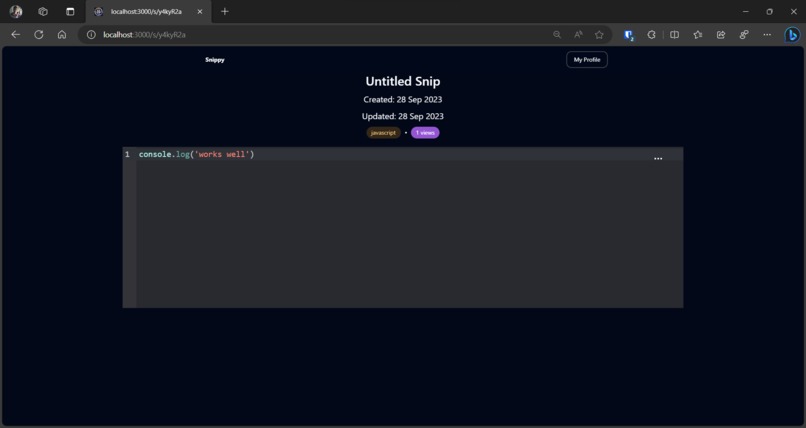The width and height of the screenshot is (806, 428).
Task: Open the share icon in the toolbar
Action: click(721, 34)
